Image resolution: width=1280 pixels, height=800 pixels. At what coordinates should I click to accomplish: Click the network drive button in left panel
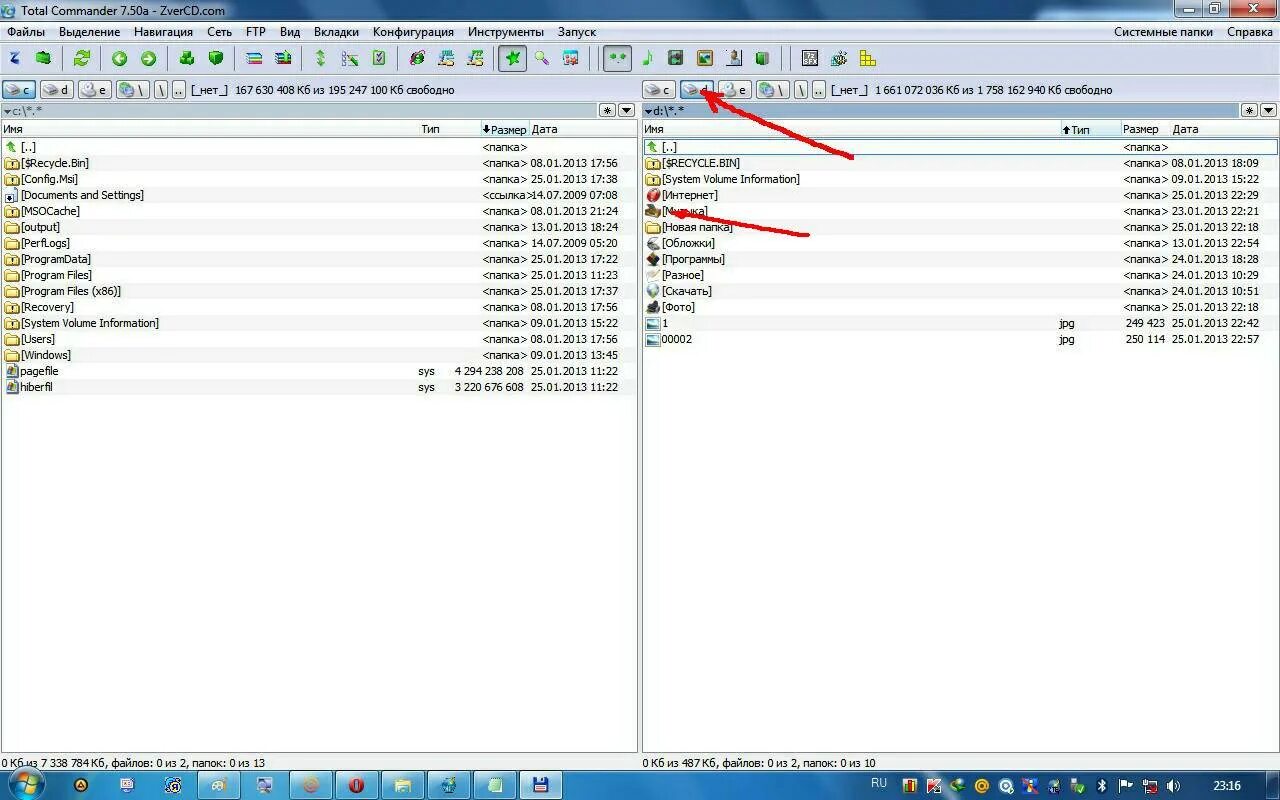click(133, 90)
